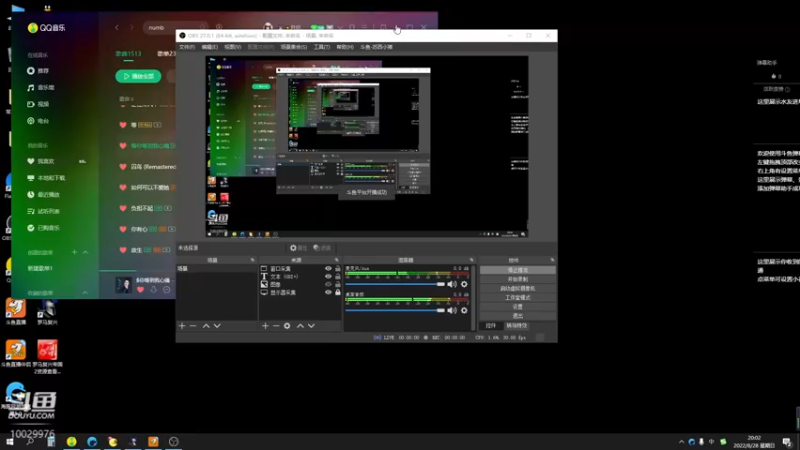Hide the 文本 (GDI+) source via eye icon
Screen dimensions: 800x450
(x=328, y=277)
